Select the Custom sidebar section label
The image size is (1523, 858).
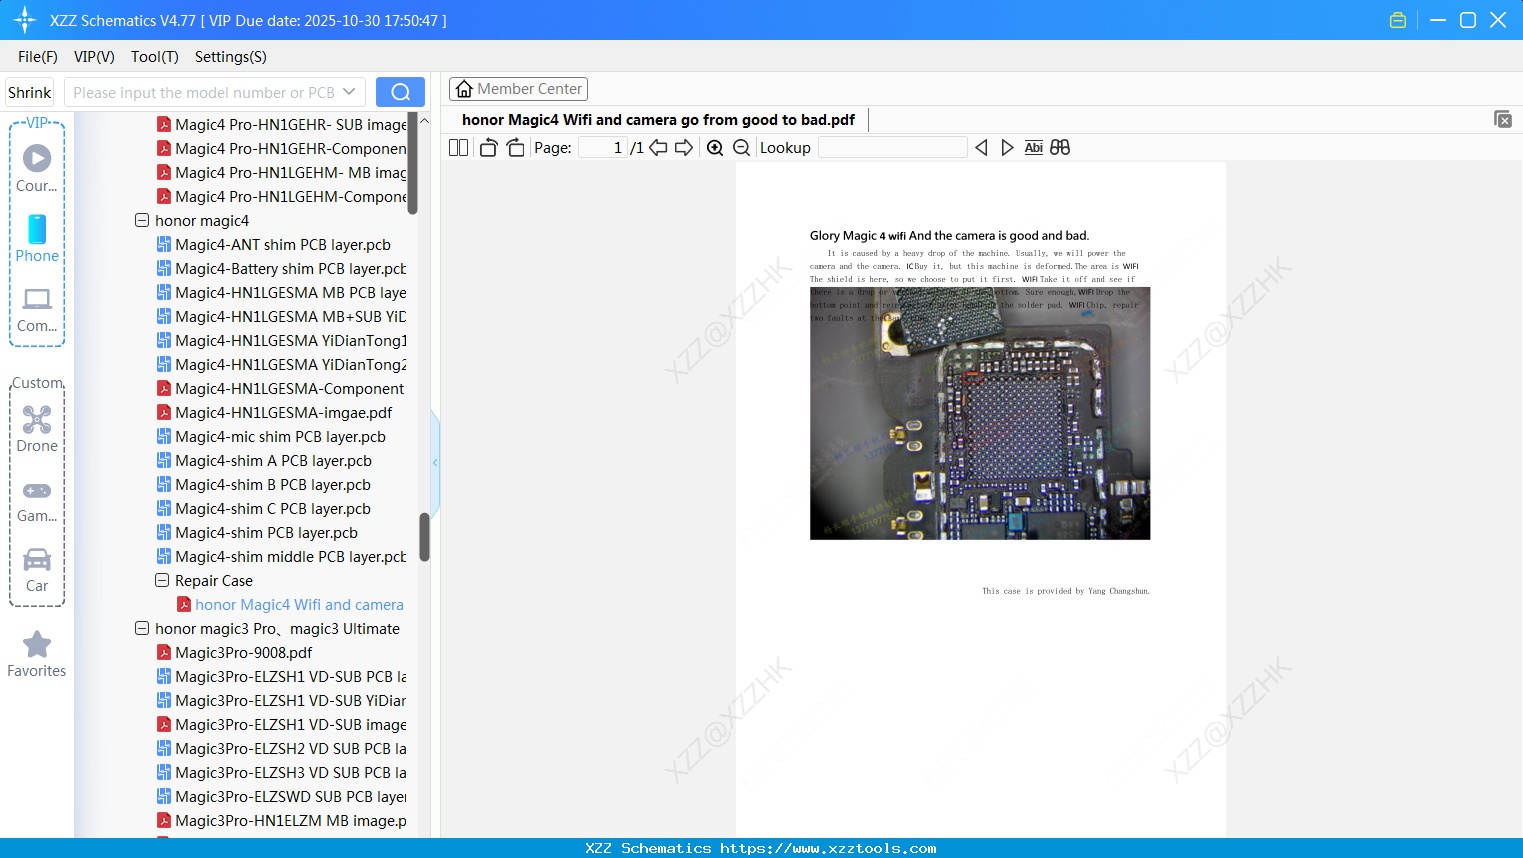38,383
